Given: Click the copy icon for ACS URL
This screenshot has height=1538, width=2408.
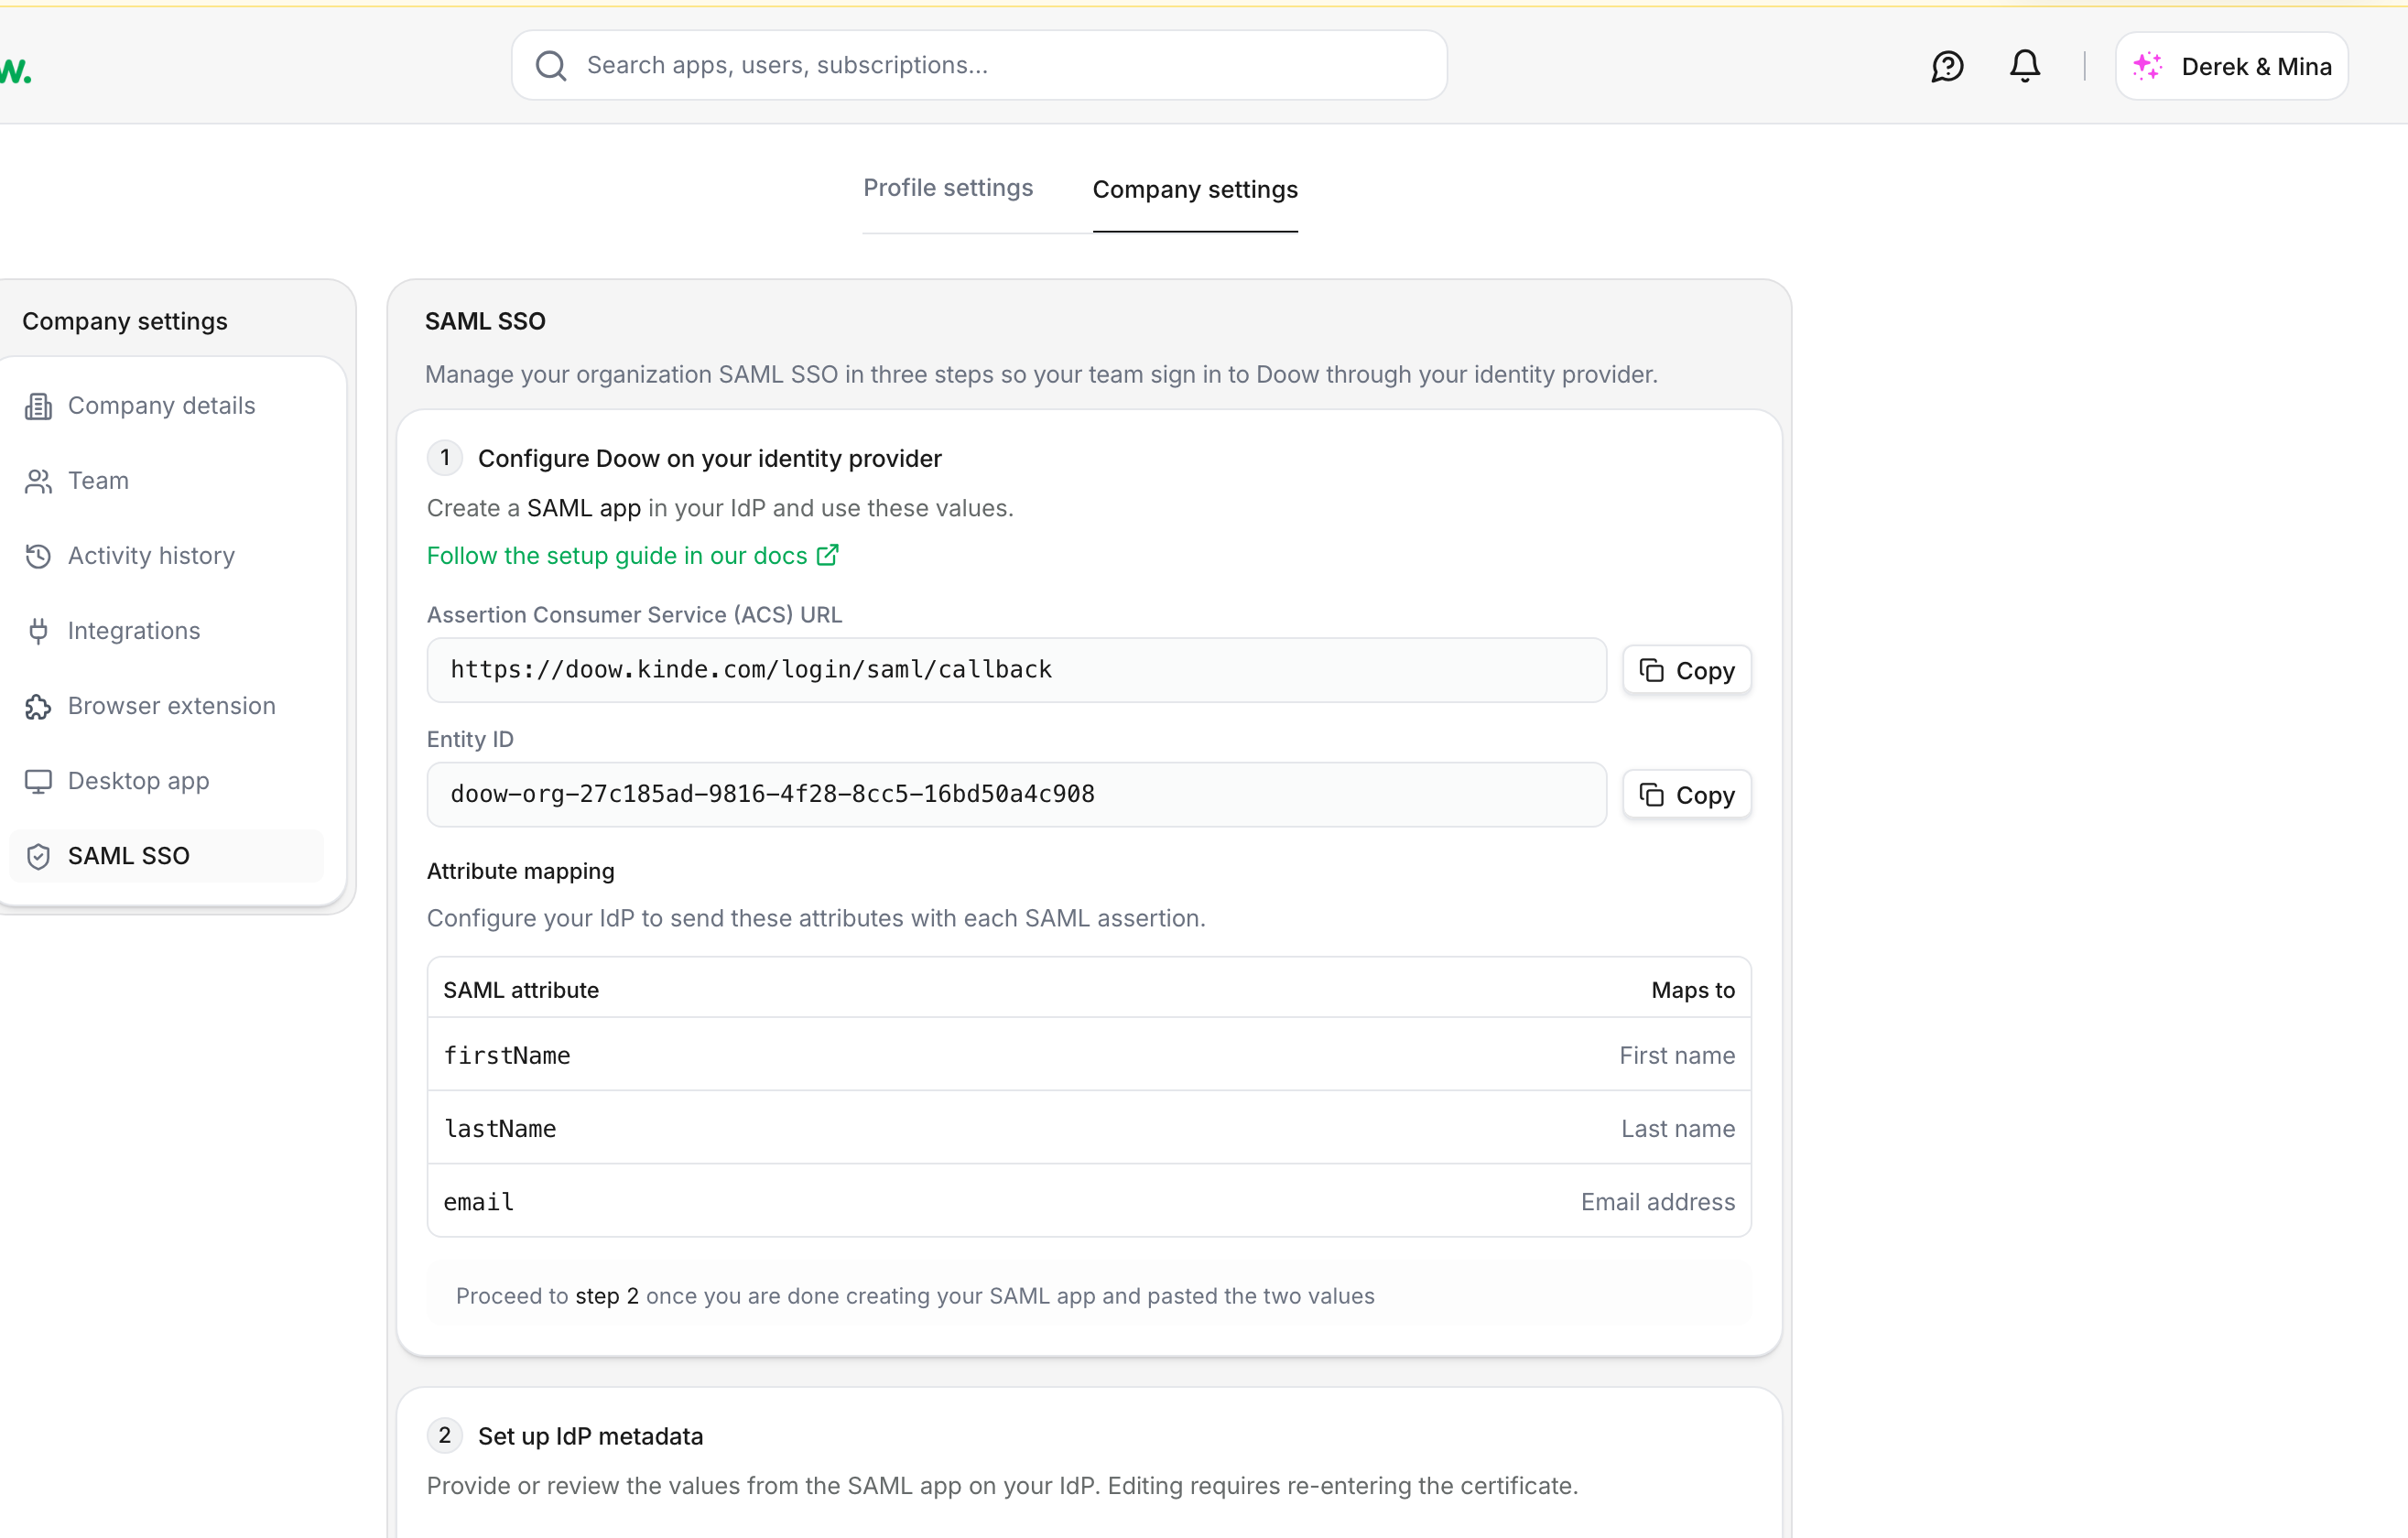Looking at the screenshot, I should point(1652,670).
